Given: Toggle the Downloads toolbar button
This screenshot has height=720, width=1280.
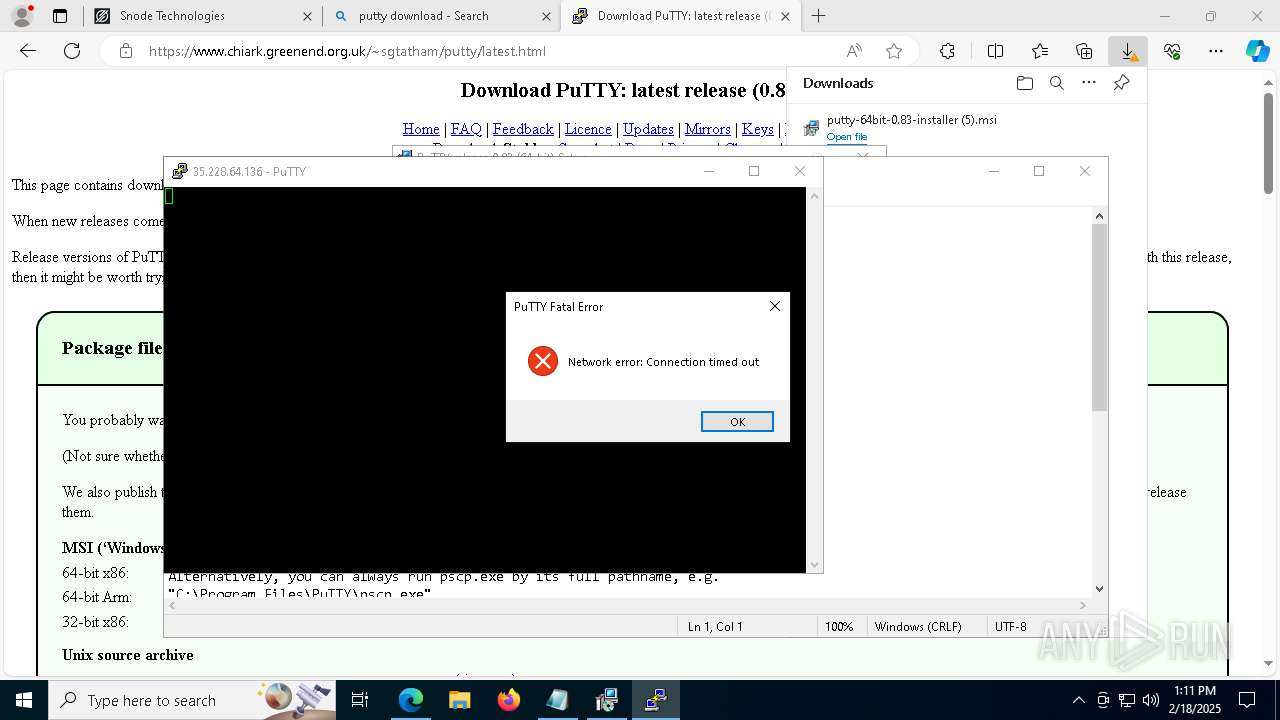Looking at the screenshot, I should (1128, 51).
